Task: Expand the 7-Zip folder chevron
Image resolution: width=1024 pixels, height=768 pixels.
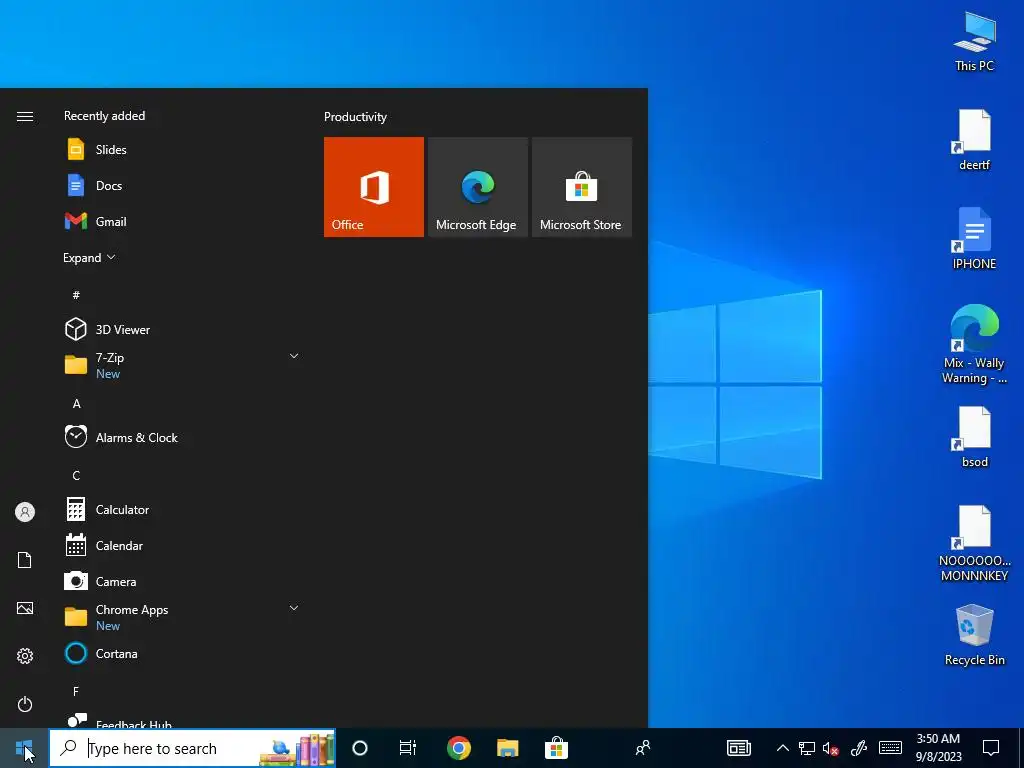Action: (x=294, y=356)
